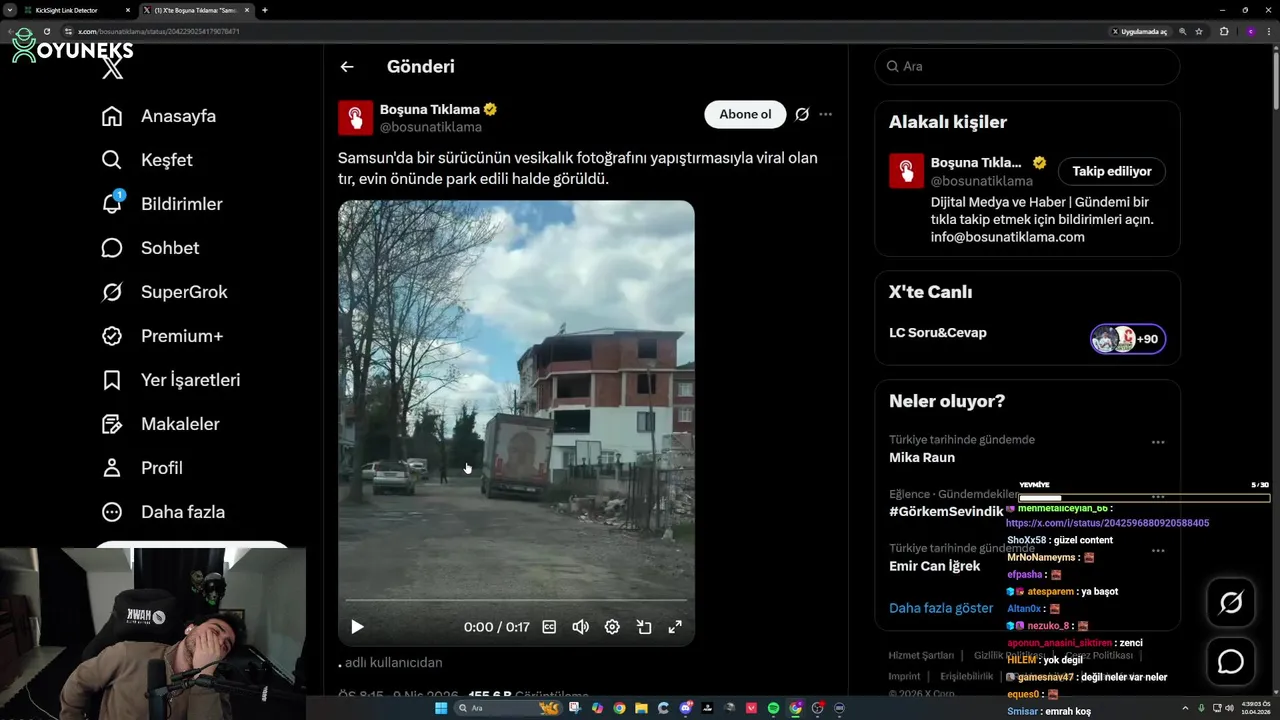Screen dimensions: 1280x720
Task: Open Anasayfa from the X sidebar
Action: click(159, 116)
